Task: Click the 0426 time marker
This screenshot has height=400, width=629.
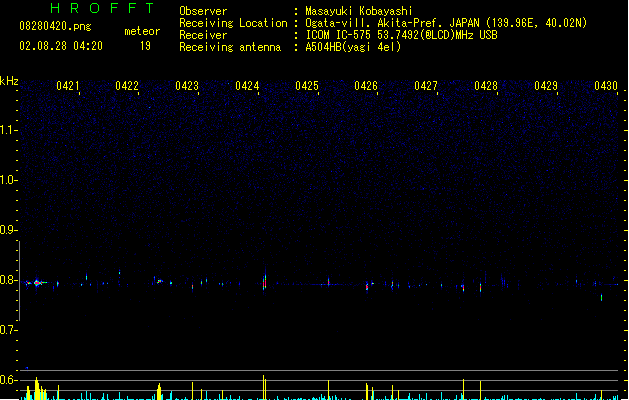Action: pos(366,86)
